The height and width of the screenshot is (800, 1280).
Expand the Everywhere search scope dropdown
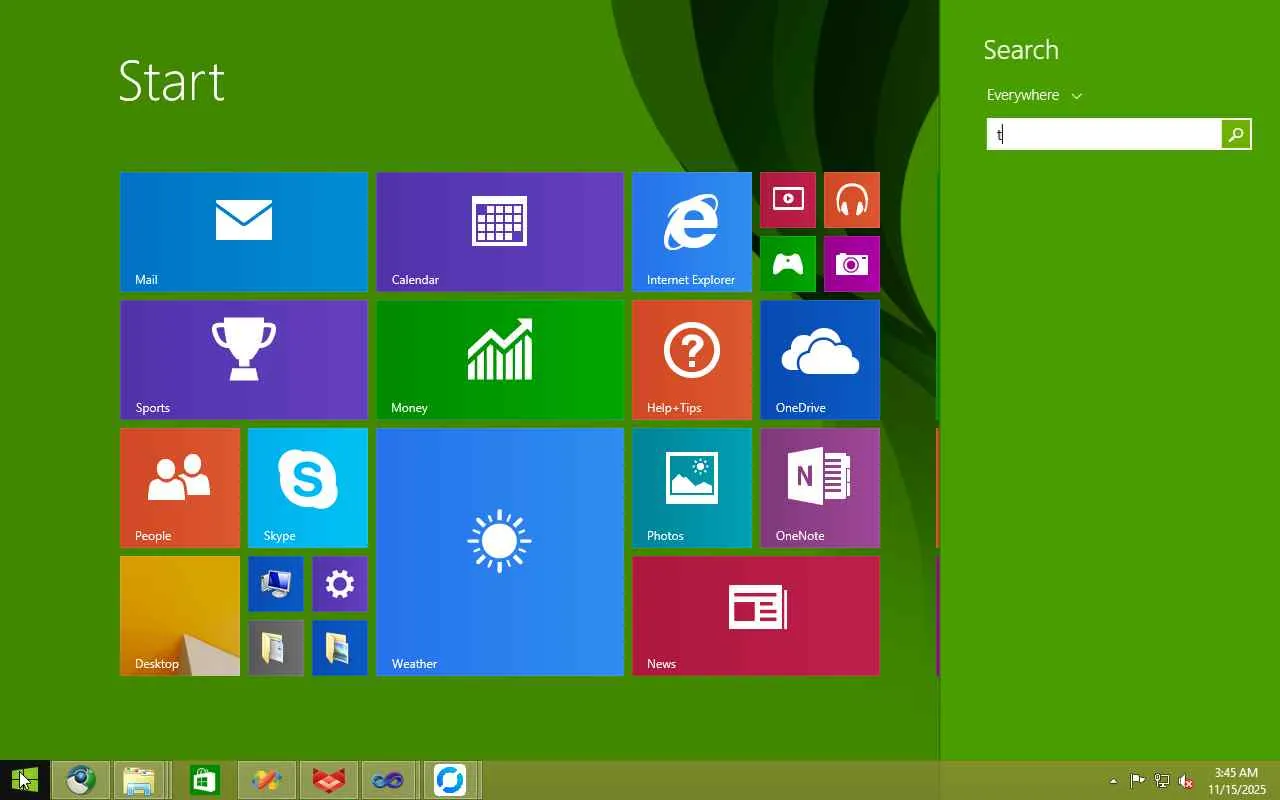click(1034, 95)
